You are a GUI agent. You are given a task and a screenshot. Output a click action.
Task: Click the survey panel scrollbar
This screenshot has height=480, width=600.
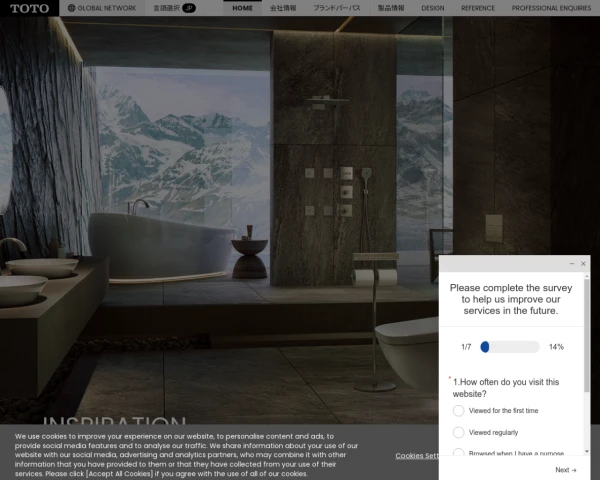click(x=587, y=335)
